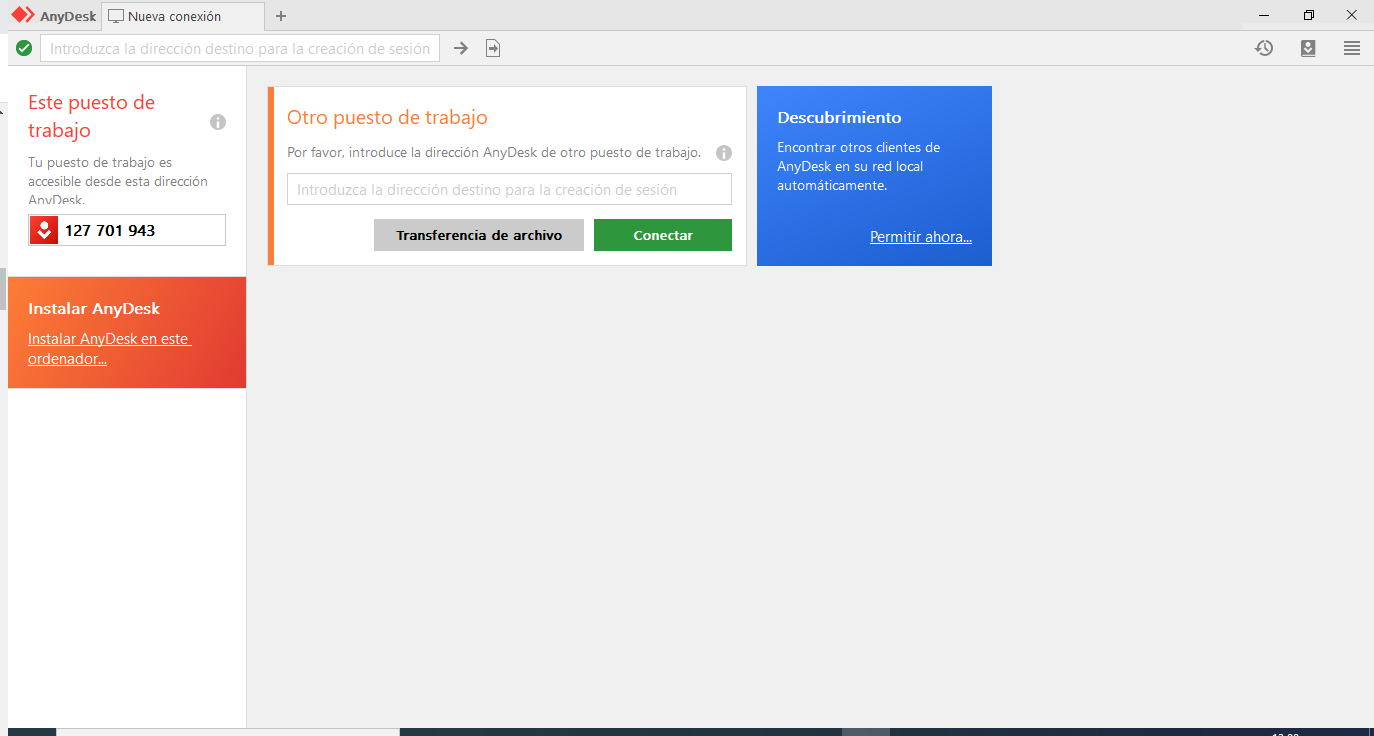Click the connect arrow next to address bar
The width and height of the screenshot is (1374, 736).
pyautogui.click(x=461, y=48)
